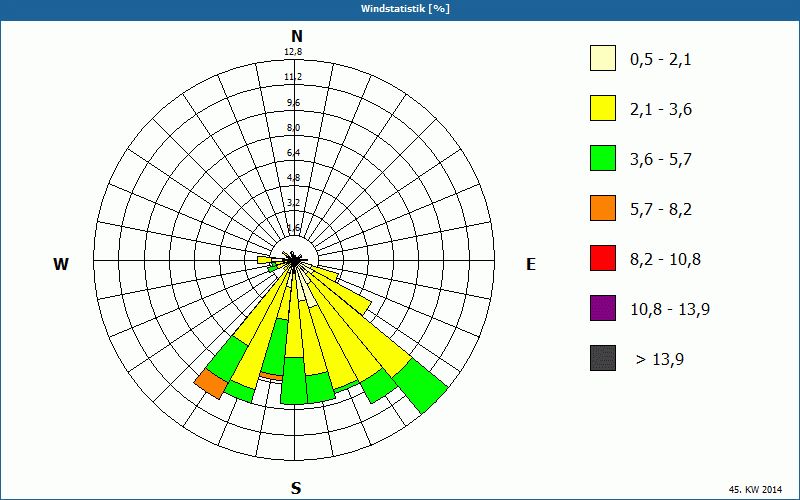Click the legend text 5,7 - 8,2
This screenshot has height=500, width=800.
(661, 210)
